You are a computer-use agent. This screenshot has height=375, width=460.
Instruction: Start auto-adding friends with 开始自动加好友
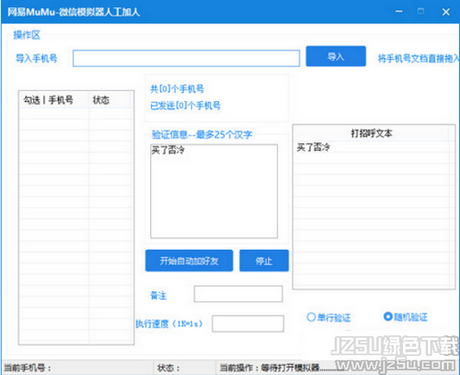189,260
